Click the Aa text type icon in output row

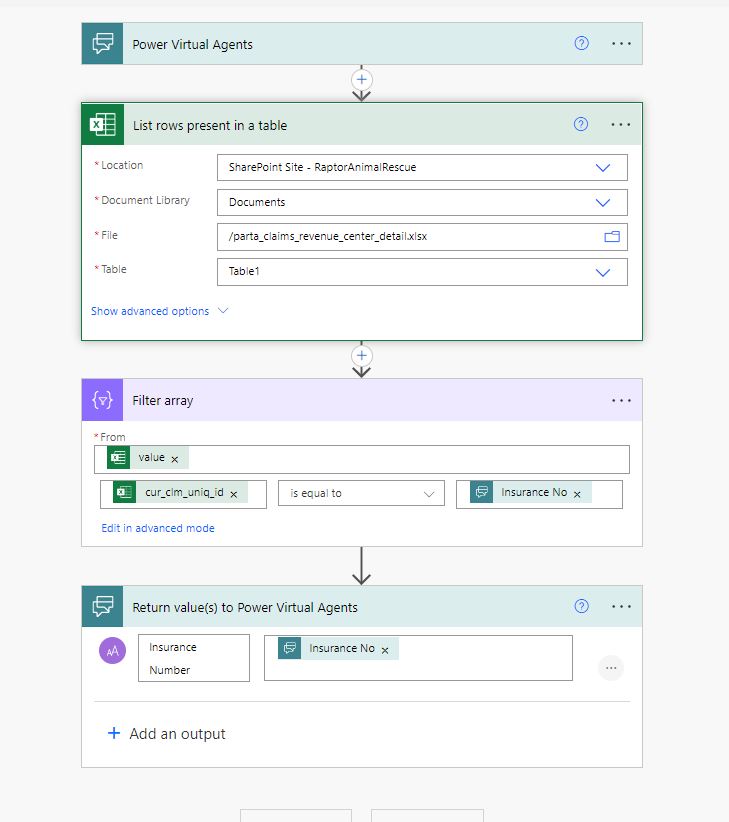[112, 650]
